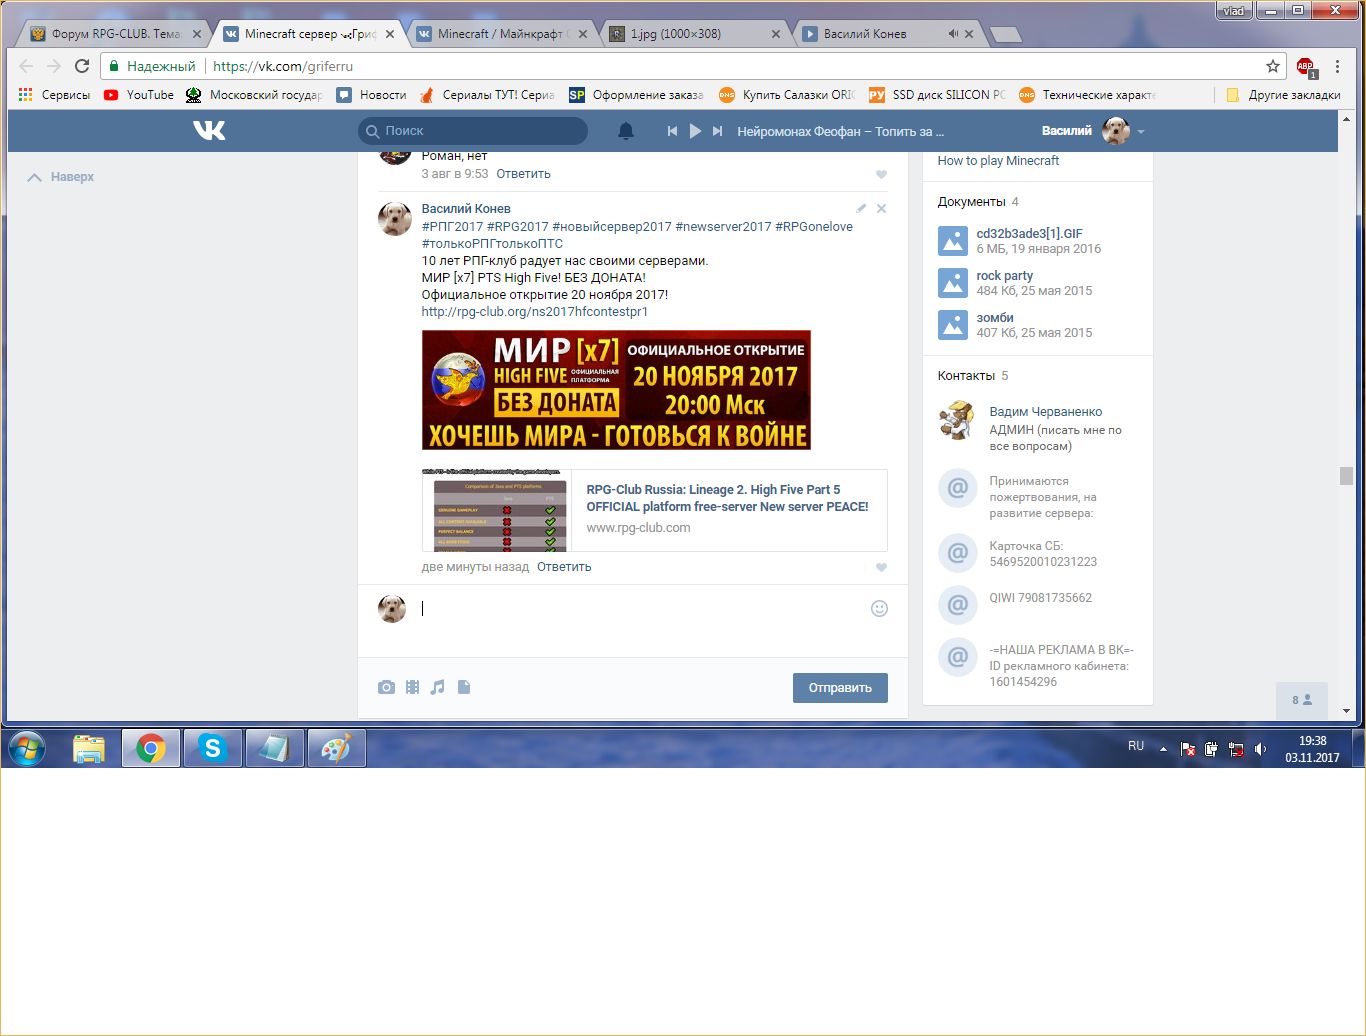Play the current audio track
Image resolution: width=1366 pixels, height=1036 pixels.
point(695,131)
